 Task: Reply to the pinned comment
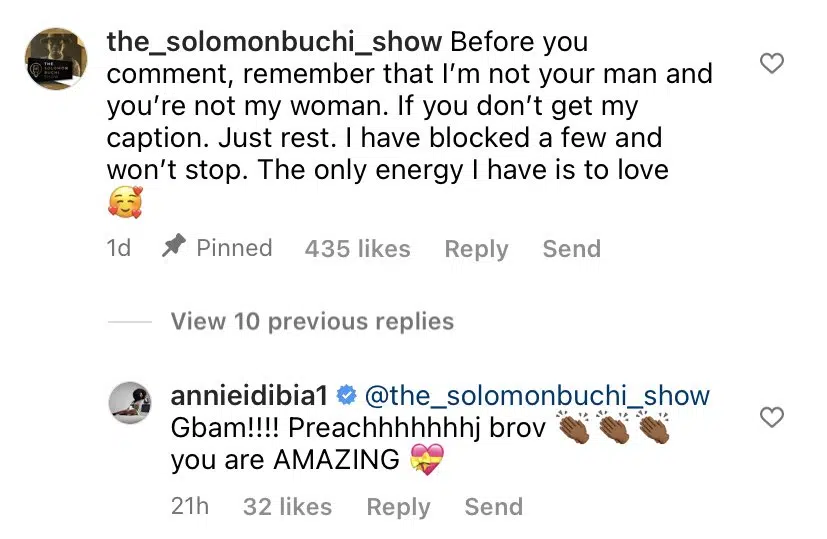click(476, 248)
